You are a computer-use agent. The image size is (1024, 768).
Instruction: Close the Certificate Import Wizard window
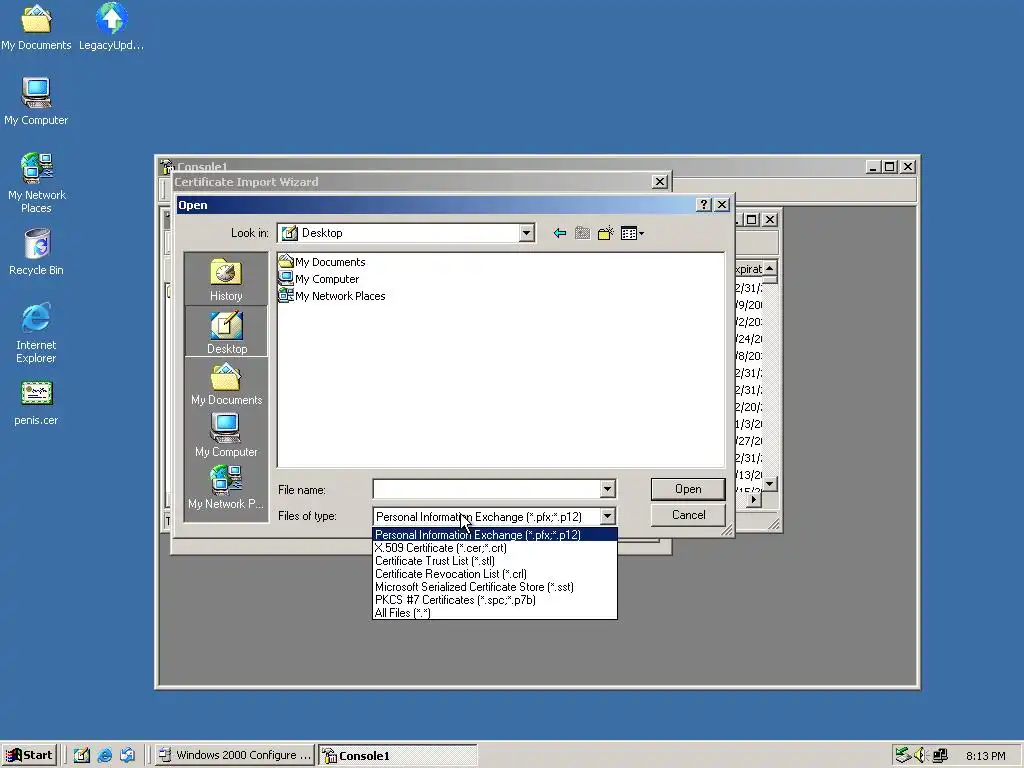(660, 182)
